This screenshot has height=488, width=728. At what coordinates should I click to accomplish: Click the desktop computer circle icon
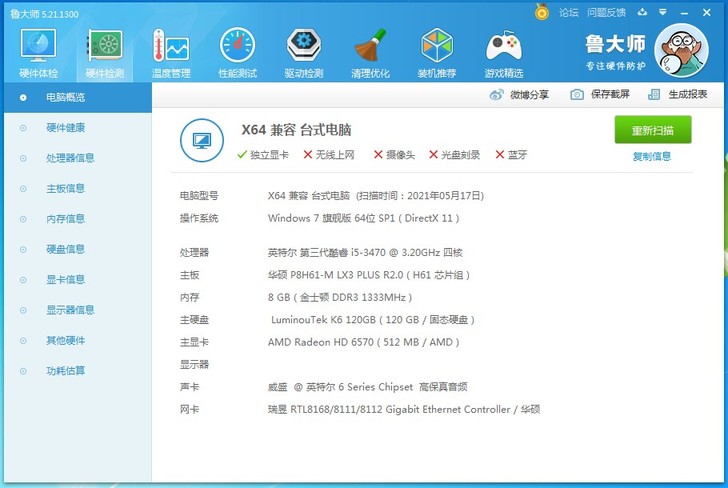(x=202, y=140)
